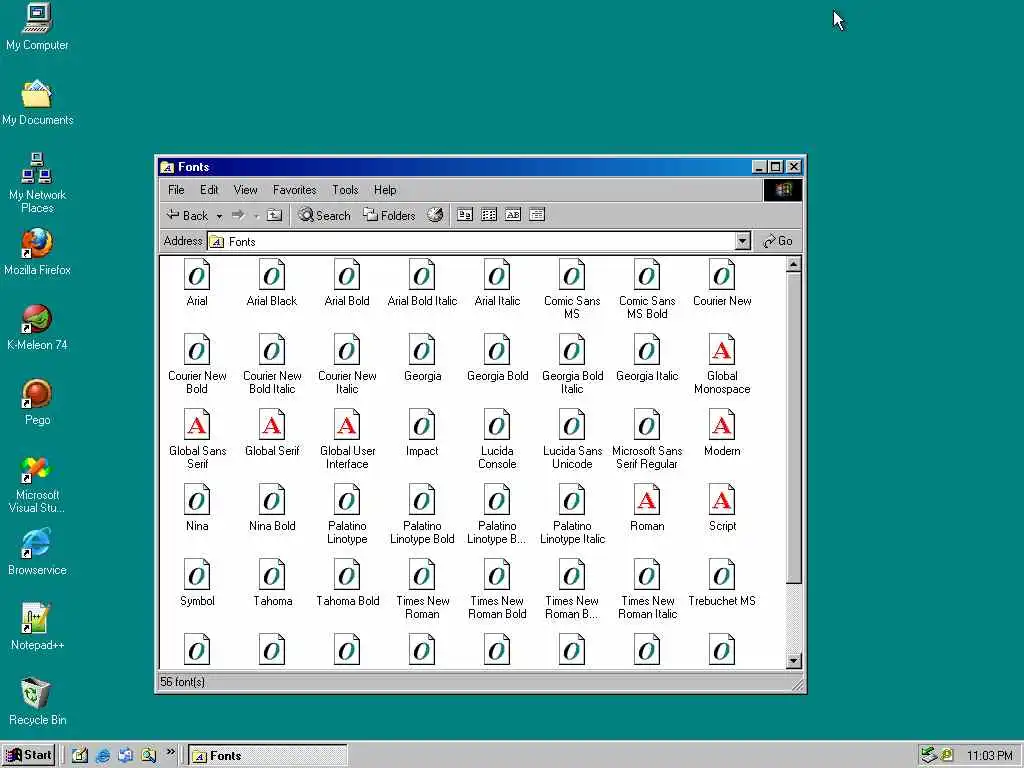The width and height of the screenshot is (1024, 768).
Task: Click the Forward arrow toolbar button
Action: pos(238,215)
